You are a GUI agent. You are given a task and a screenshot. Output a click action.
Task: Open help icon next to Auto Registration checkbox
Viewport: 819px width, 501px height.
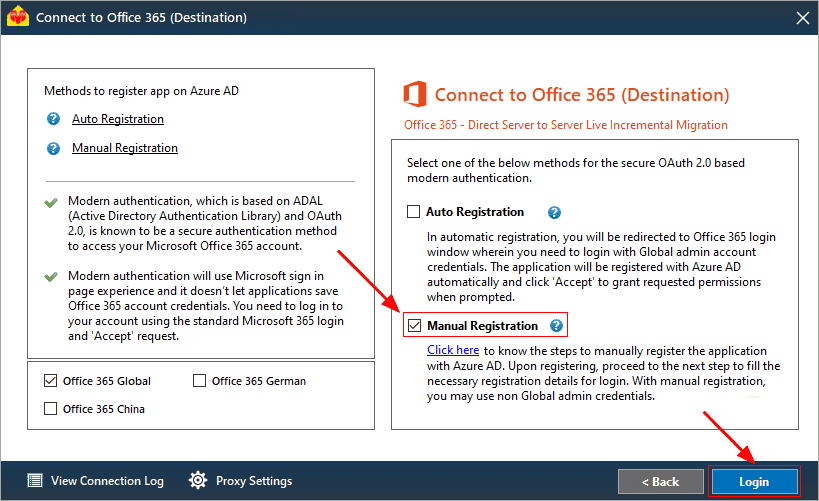[x=554, y=212]
